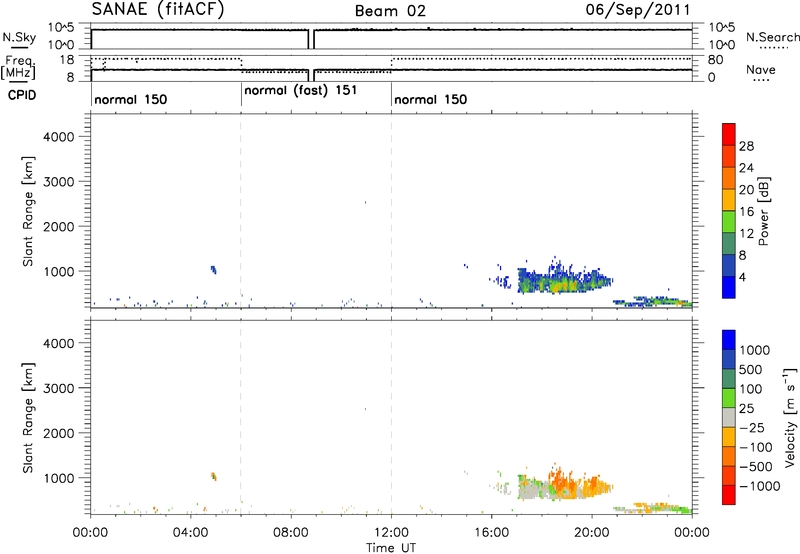
Task: Click the Freq. [MHz] axis label
Action: pyautogui.click(x=18, y=67)
